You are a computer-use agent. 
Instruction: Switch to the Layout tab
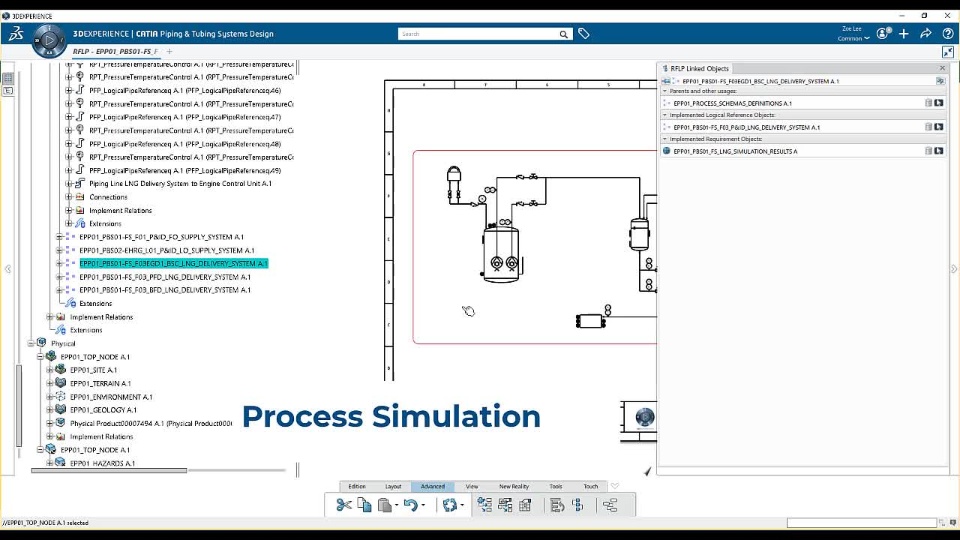393,486
